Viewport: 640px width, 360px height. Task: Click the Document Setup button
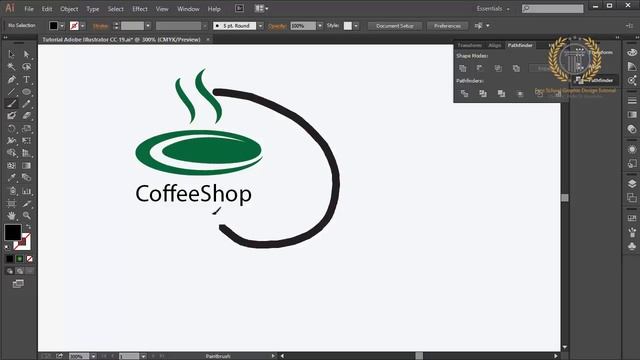pyautogui.click(x=395, y=26)
